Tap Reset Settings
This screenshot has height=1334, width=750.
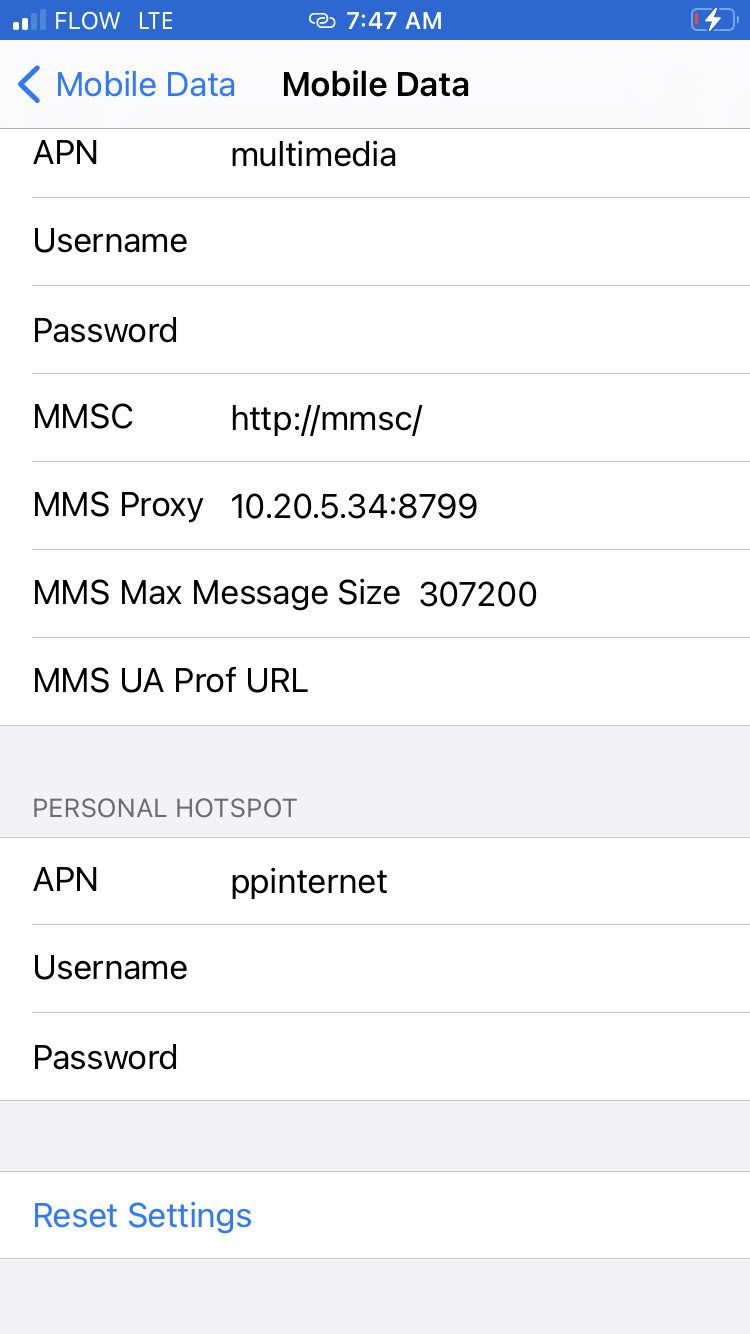(142, 1215)
